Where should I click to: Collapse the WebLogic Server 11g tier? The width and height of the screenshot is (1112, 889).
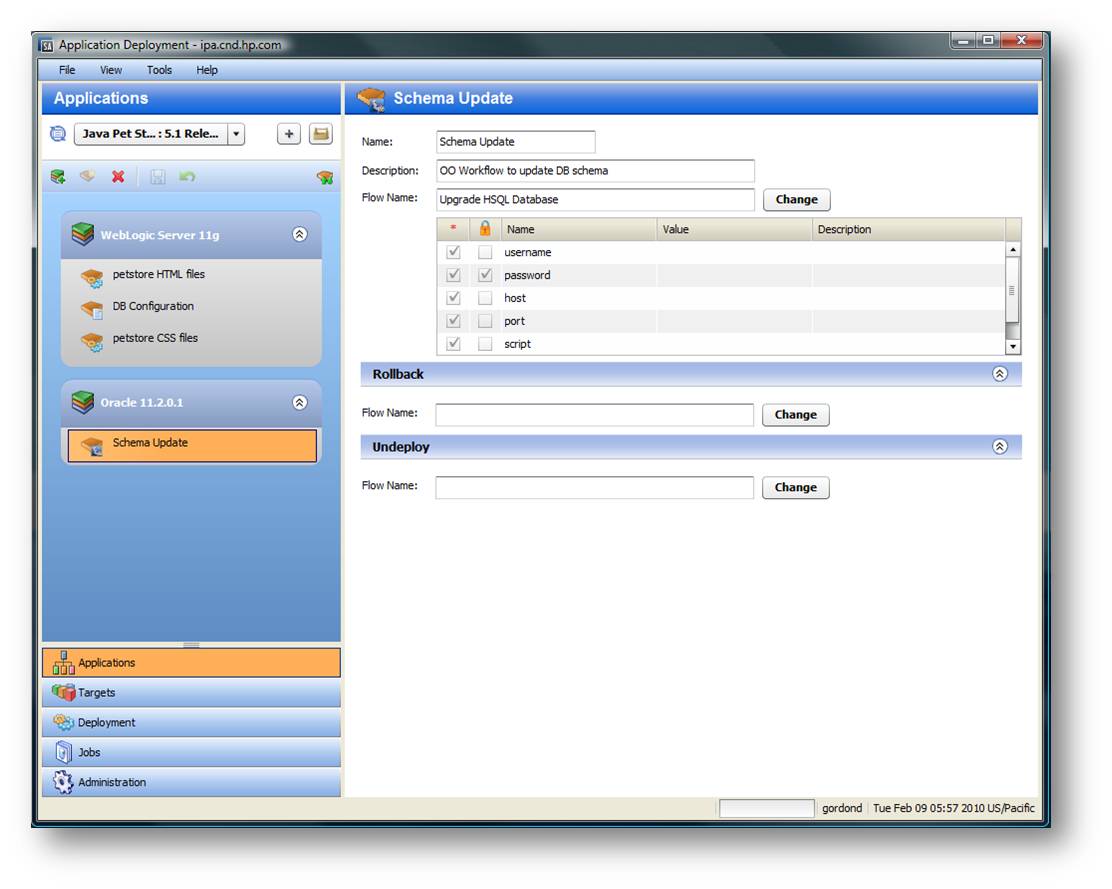pyautogui.click(x=300, y=234)
